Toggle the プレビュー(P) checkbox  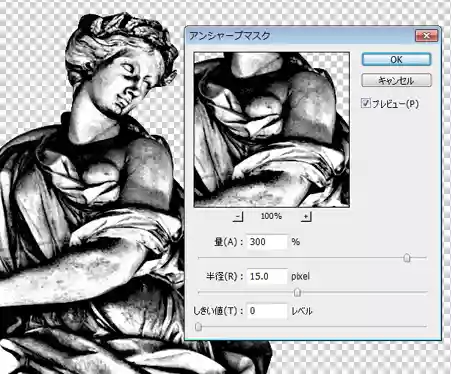click(366, 103)
